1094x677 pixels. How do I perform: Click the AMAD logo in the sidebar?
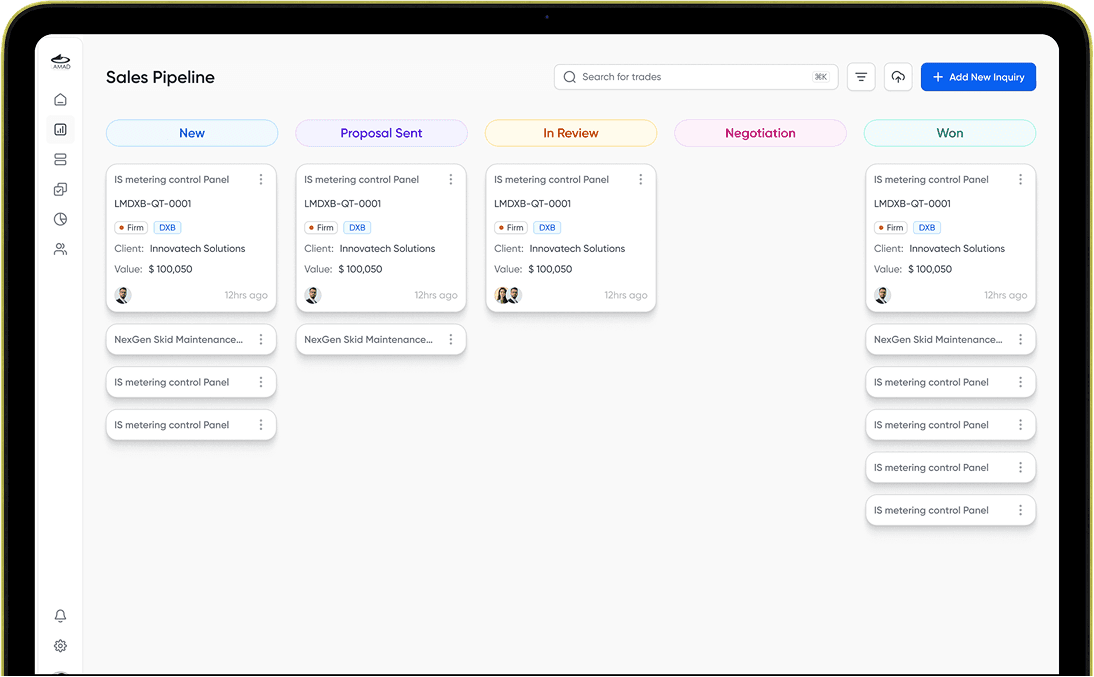[x=61, y=61]
